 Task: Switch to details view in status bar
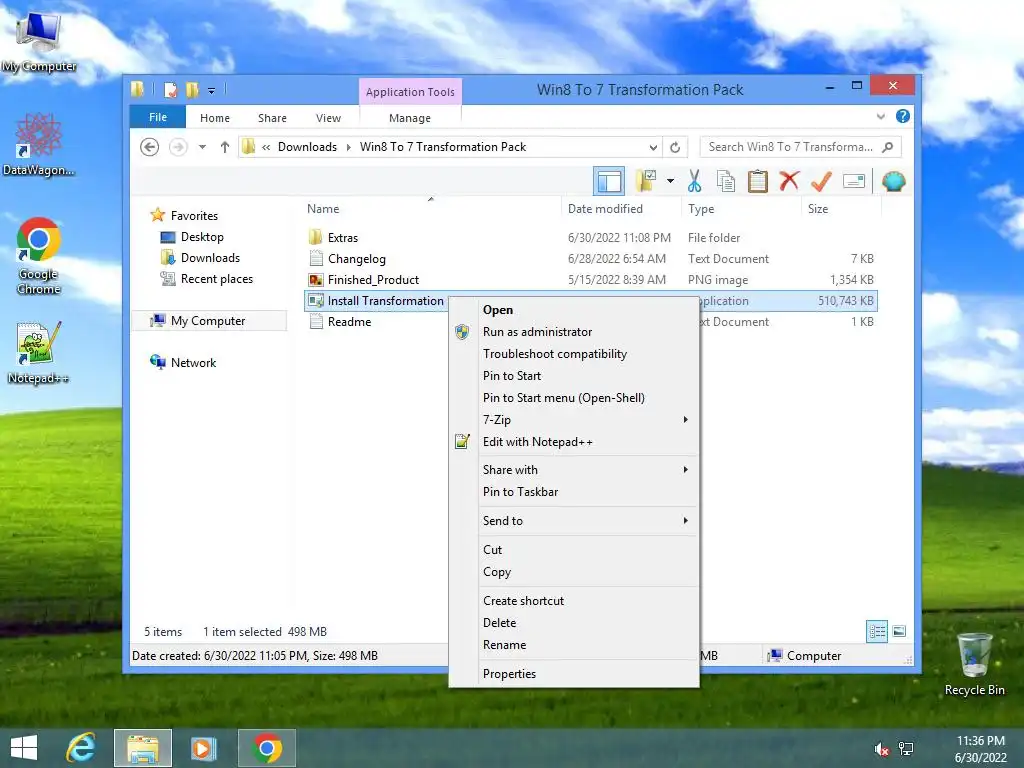click(876, 632)
